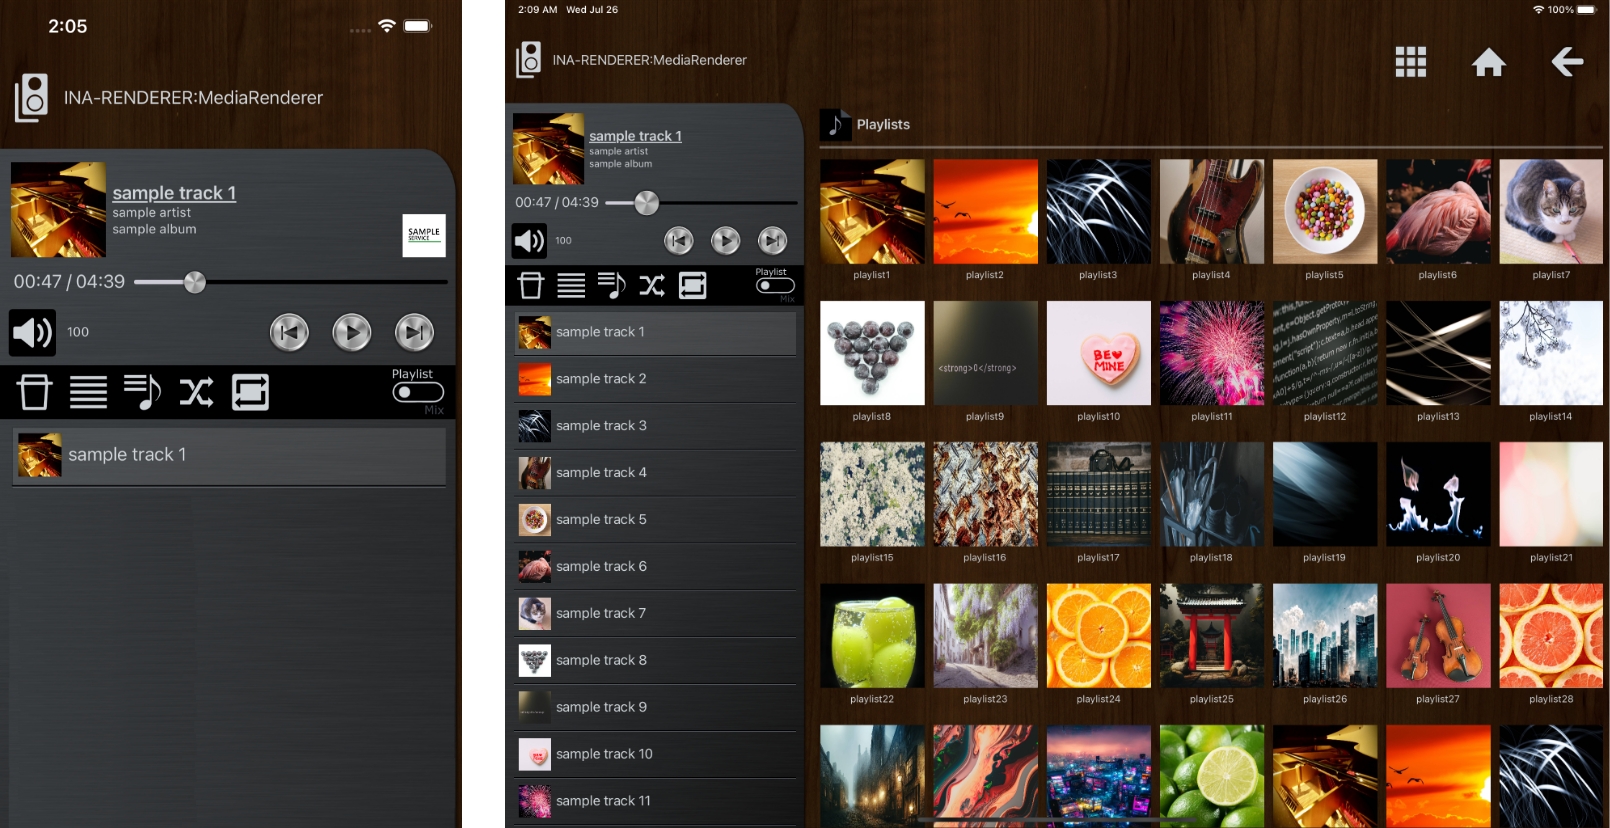Skip to the next track on phone player
This screenshot has width=1610, height=828.
pos(414,332)
